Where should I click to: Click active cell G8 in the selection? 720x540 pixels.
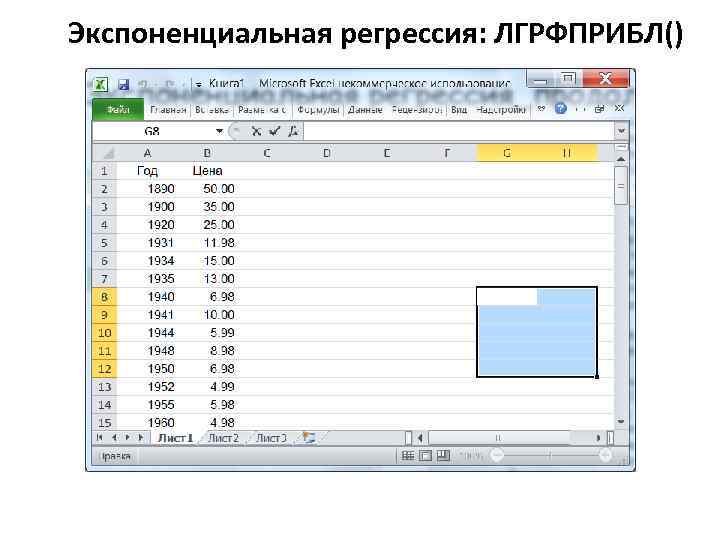coord(506,297)
